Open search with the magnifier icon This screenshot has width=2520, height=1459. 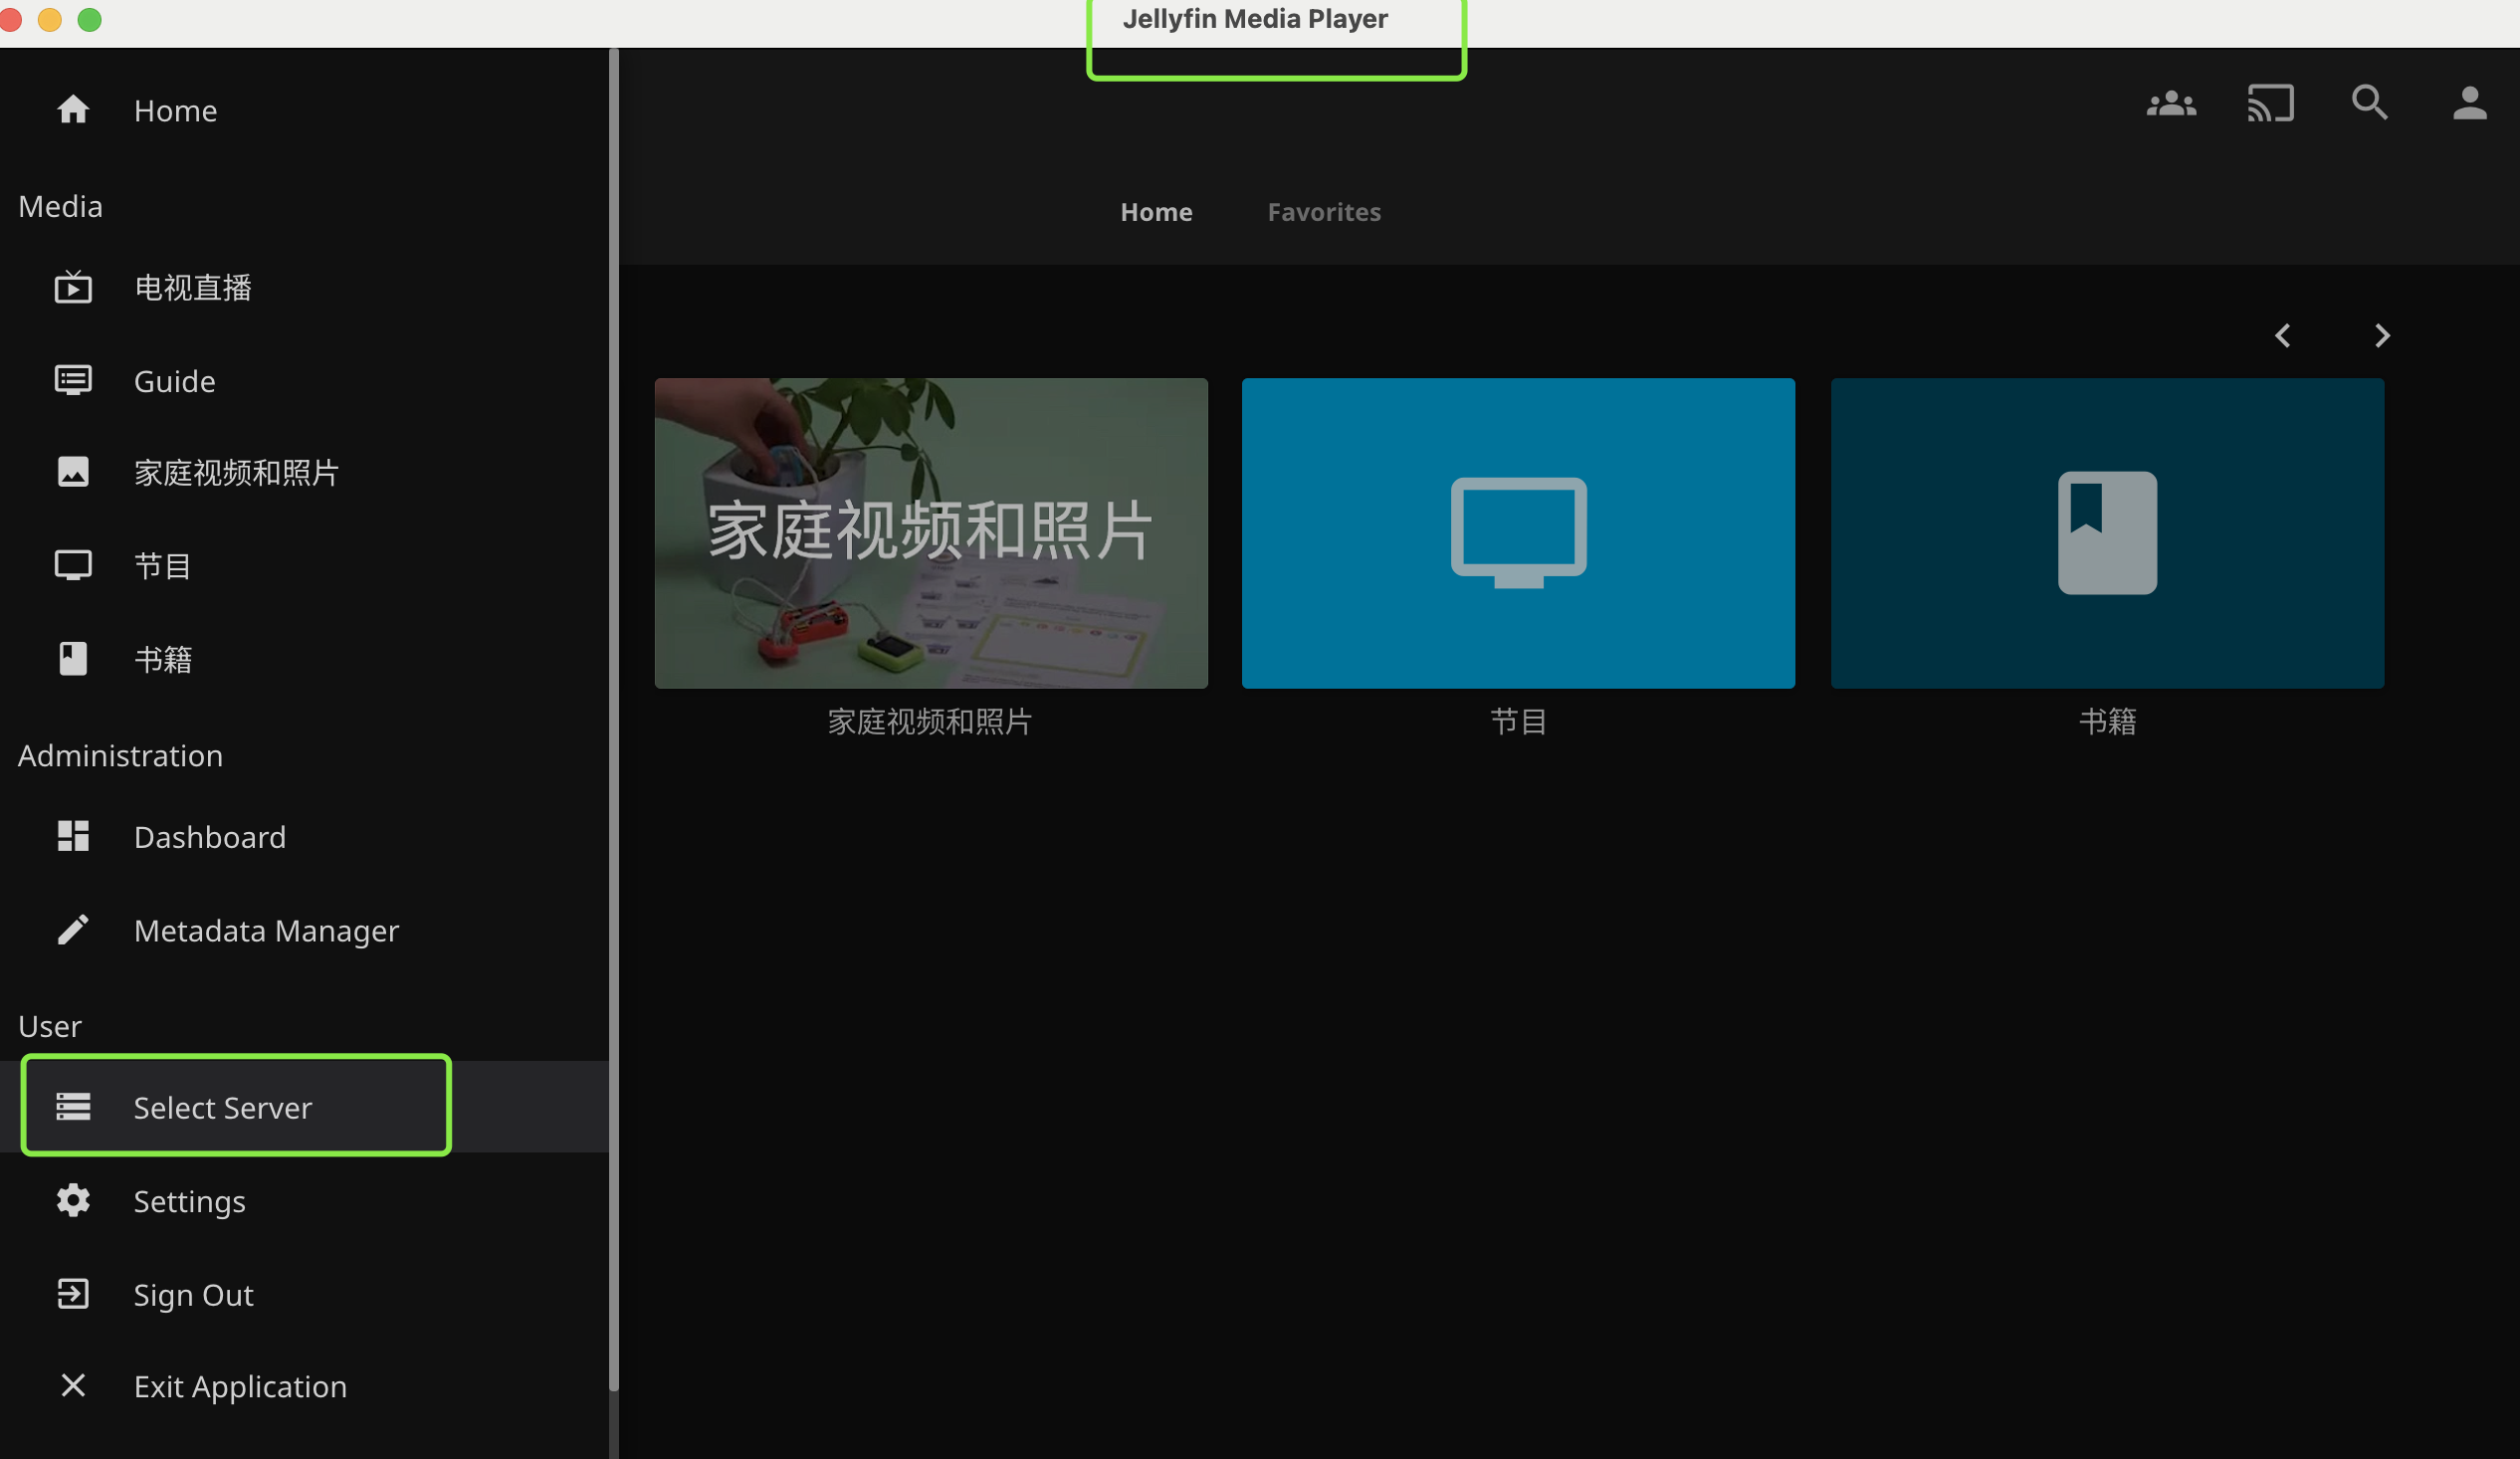pos(2369,103)
